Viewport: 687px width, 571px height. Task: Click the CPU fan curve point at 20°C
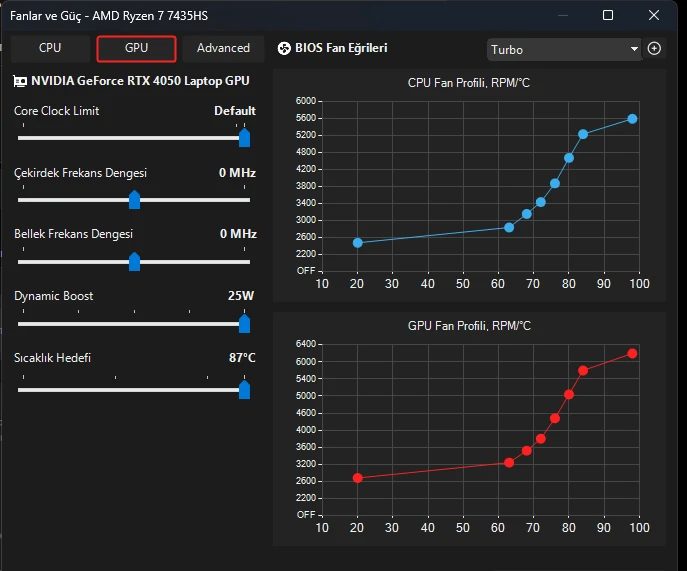pos(358,243)
